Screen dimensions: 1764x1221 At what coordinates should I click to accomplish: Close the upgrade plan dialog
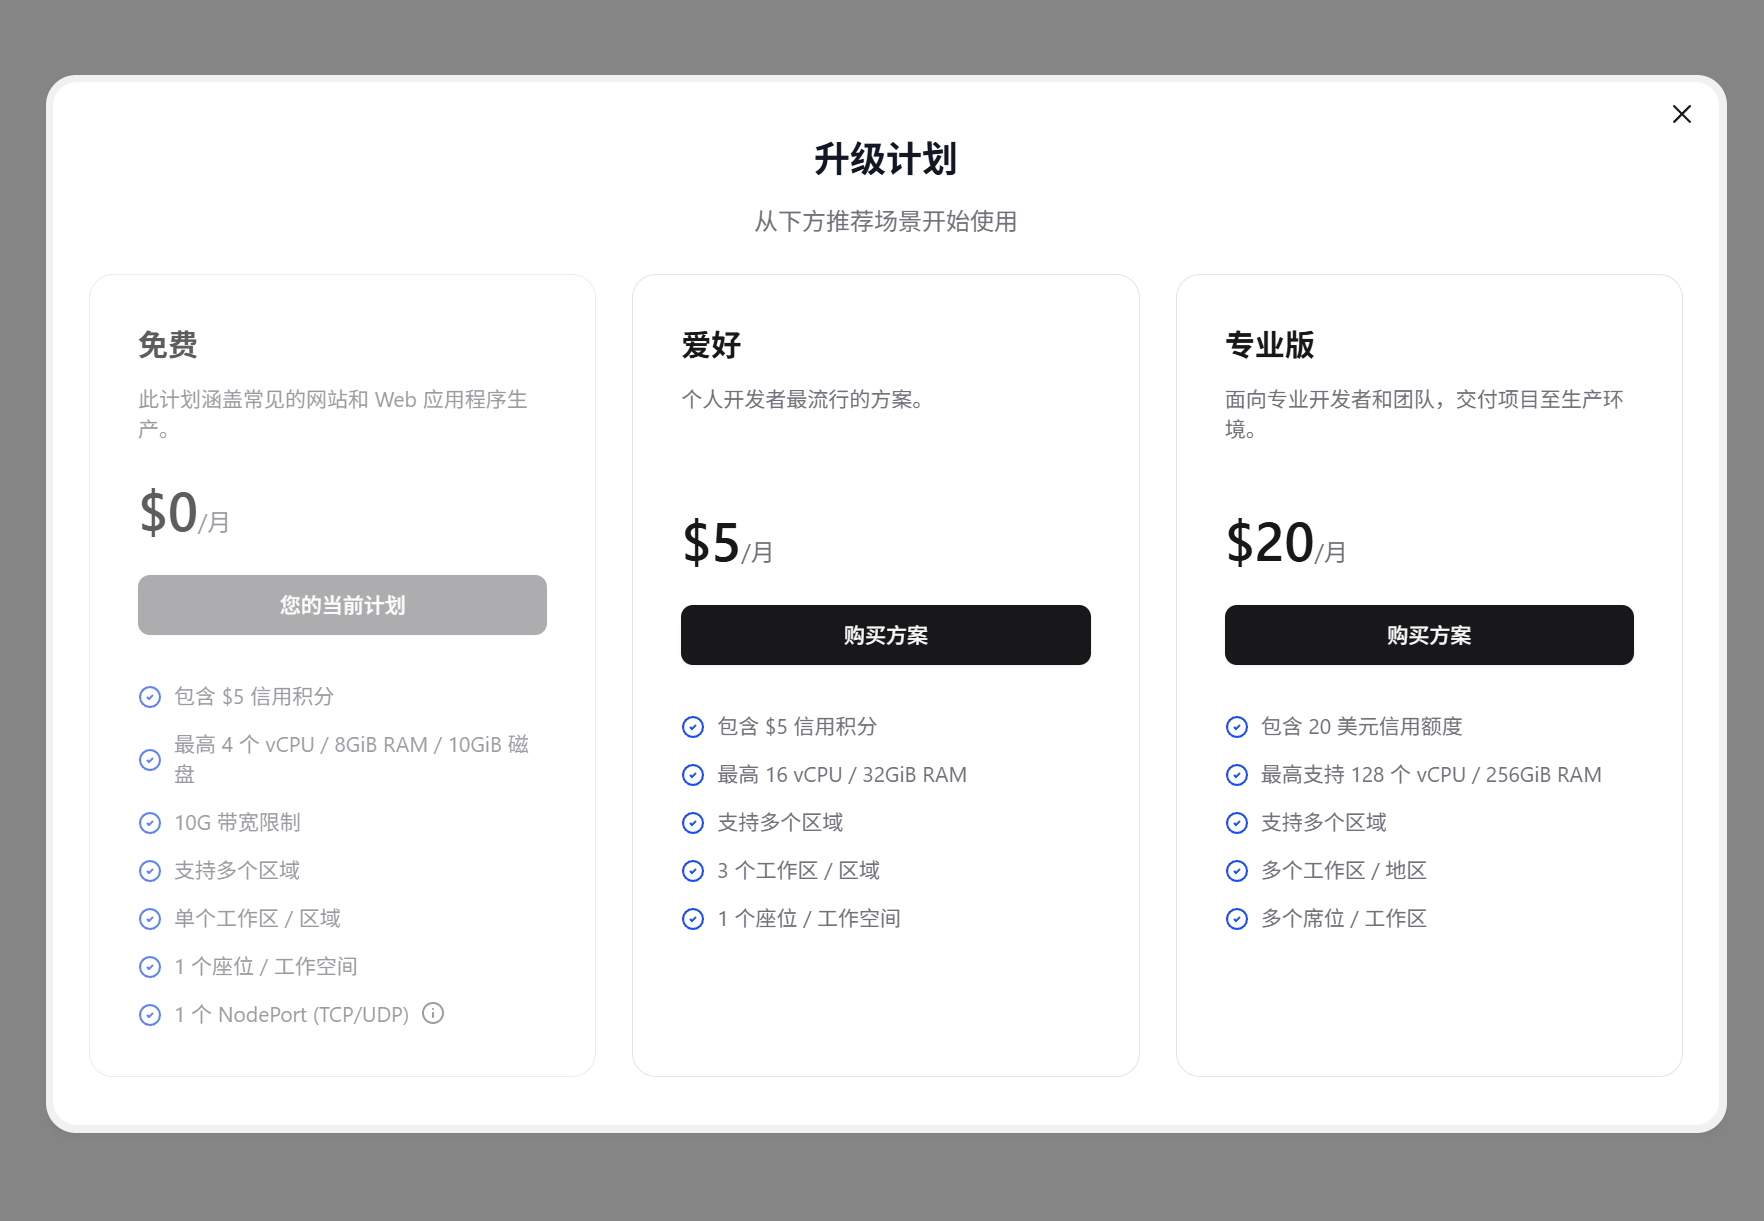coord(1681,114)
